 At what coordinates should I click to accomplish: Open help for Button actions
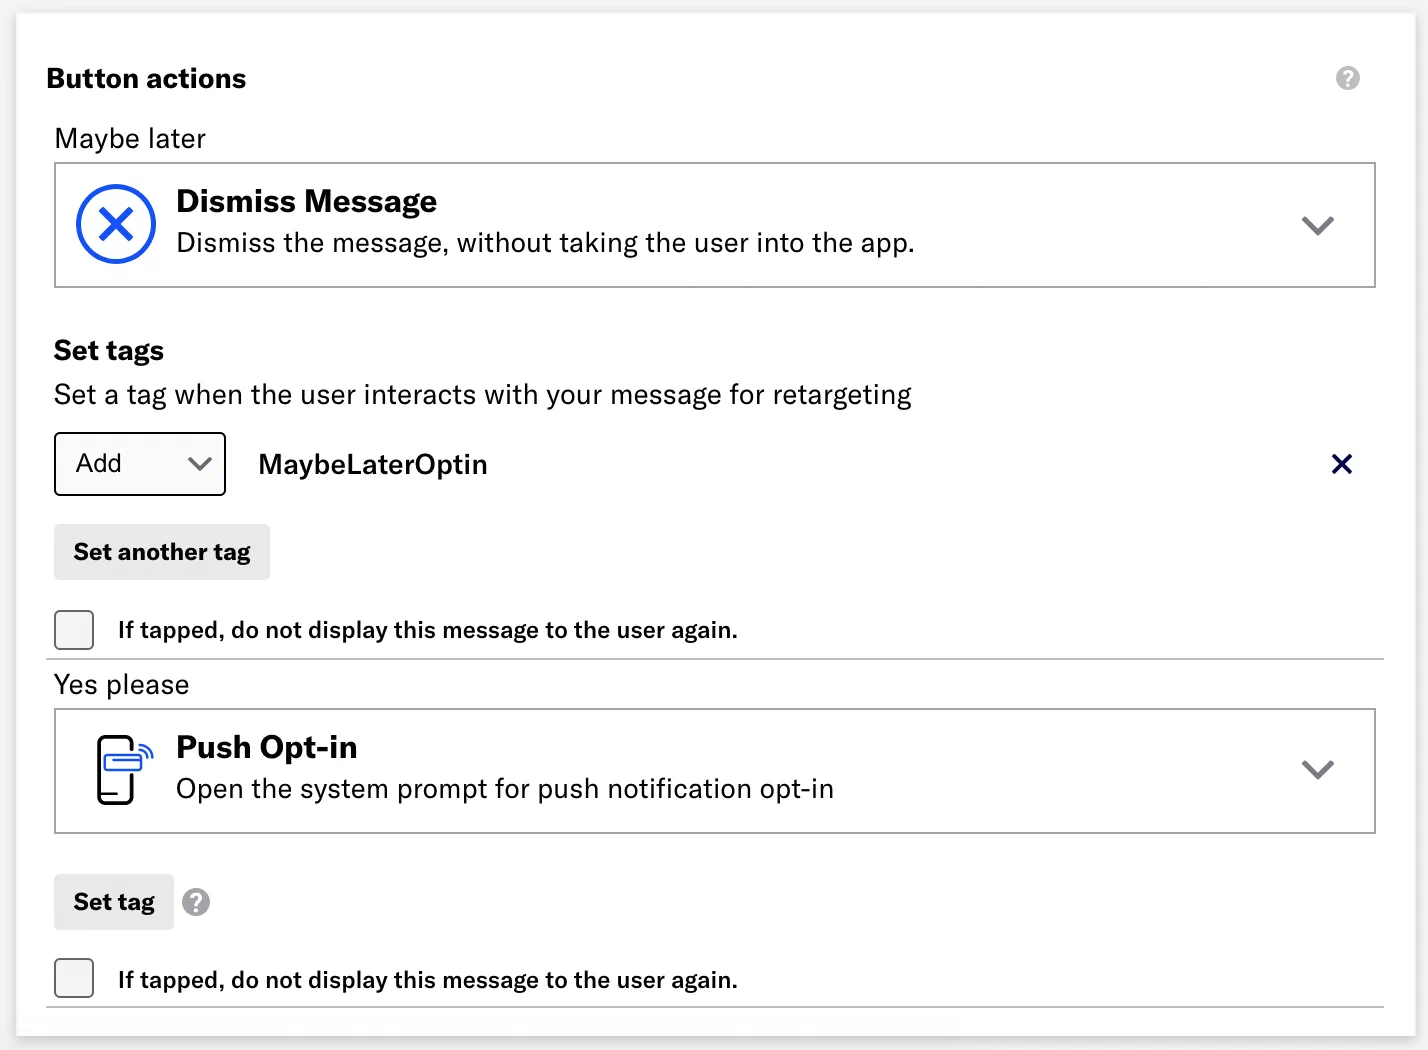click(x=1347, y=77)
